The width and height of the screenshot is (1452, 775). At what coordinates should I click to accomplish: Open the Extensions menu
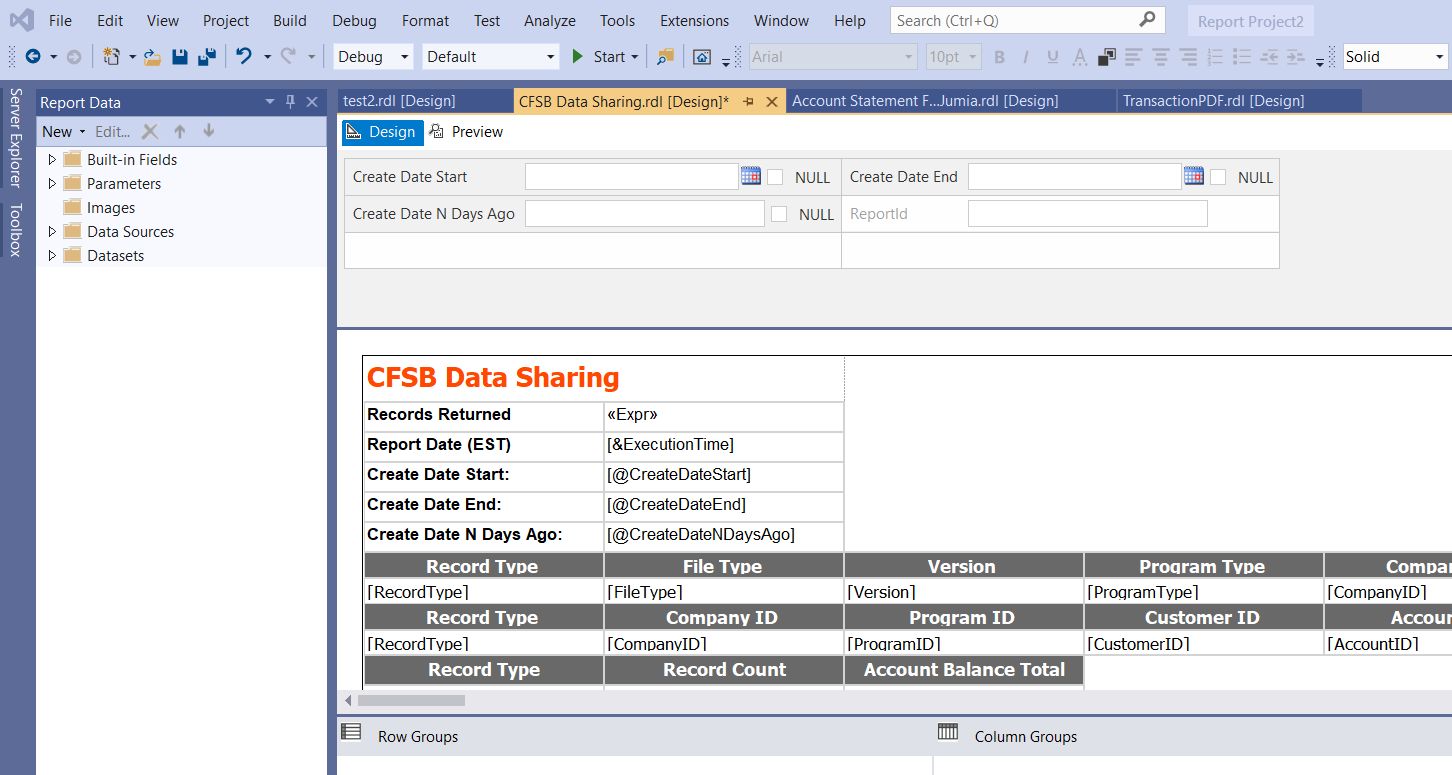pyautogui.click(x=694, y=20)
